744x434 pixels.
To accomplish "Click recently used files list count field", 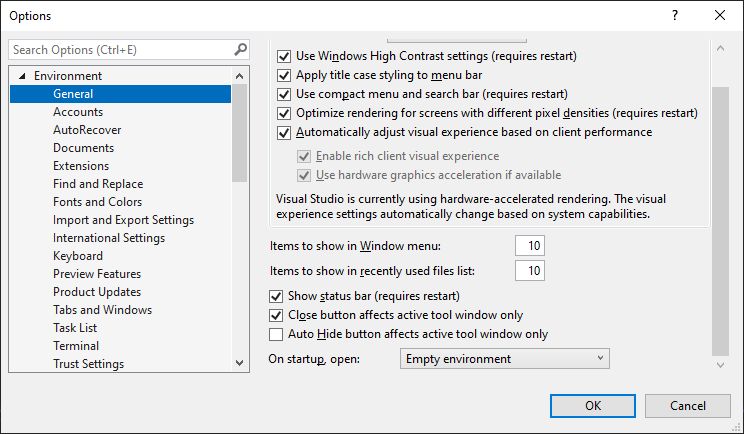I will point(530,270).
